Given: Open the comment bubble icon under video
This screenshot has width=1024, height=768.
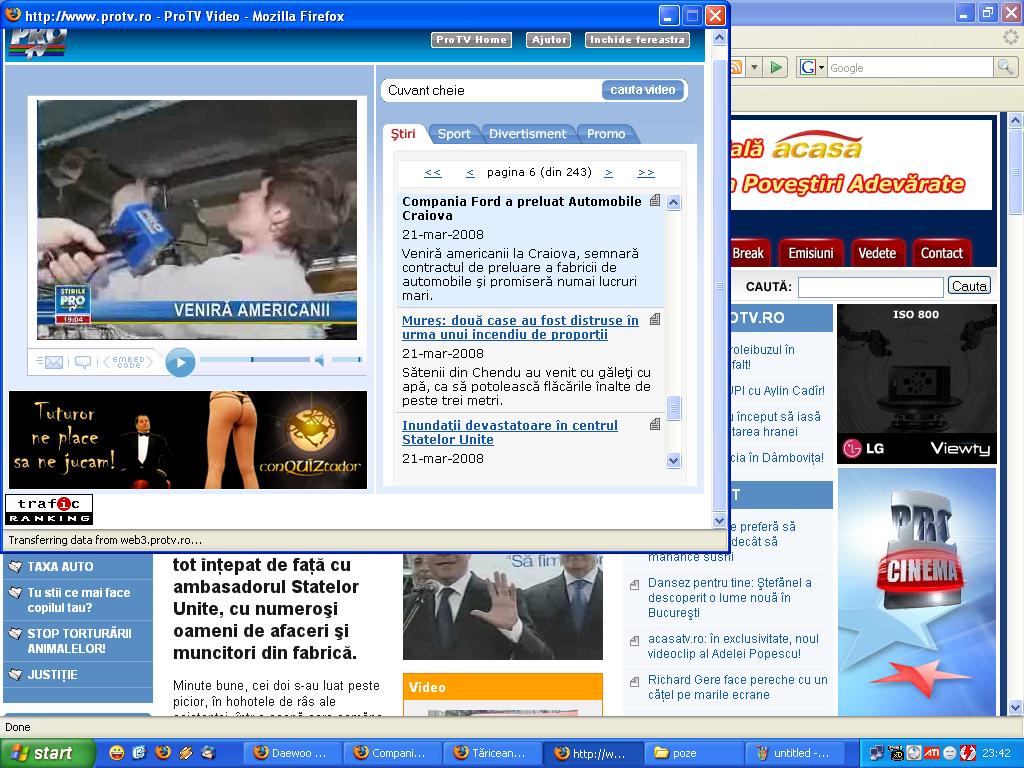Looking at the screenshot, I should pyautogui.click(x=83, y=362).
